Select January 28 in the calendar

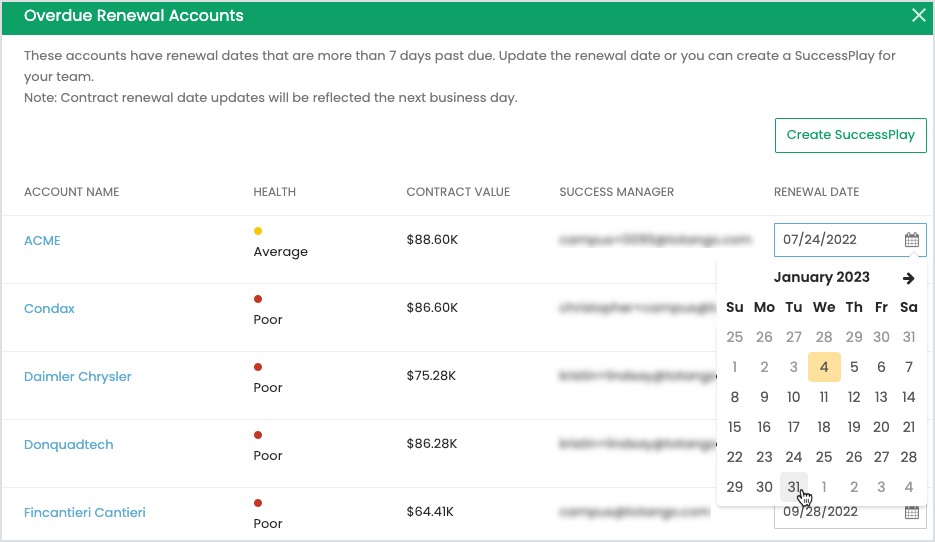pos(908,457)
